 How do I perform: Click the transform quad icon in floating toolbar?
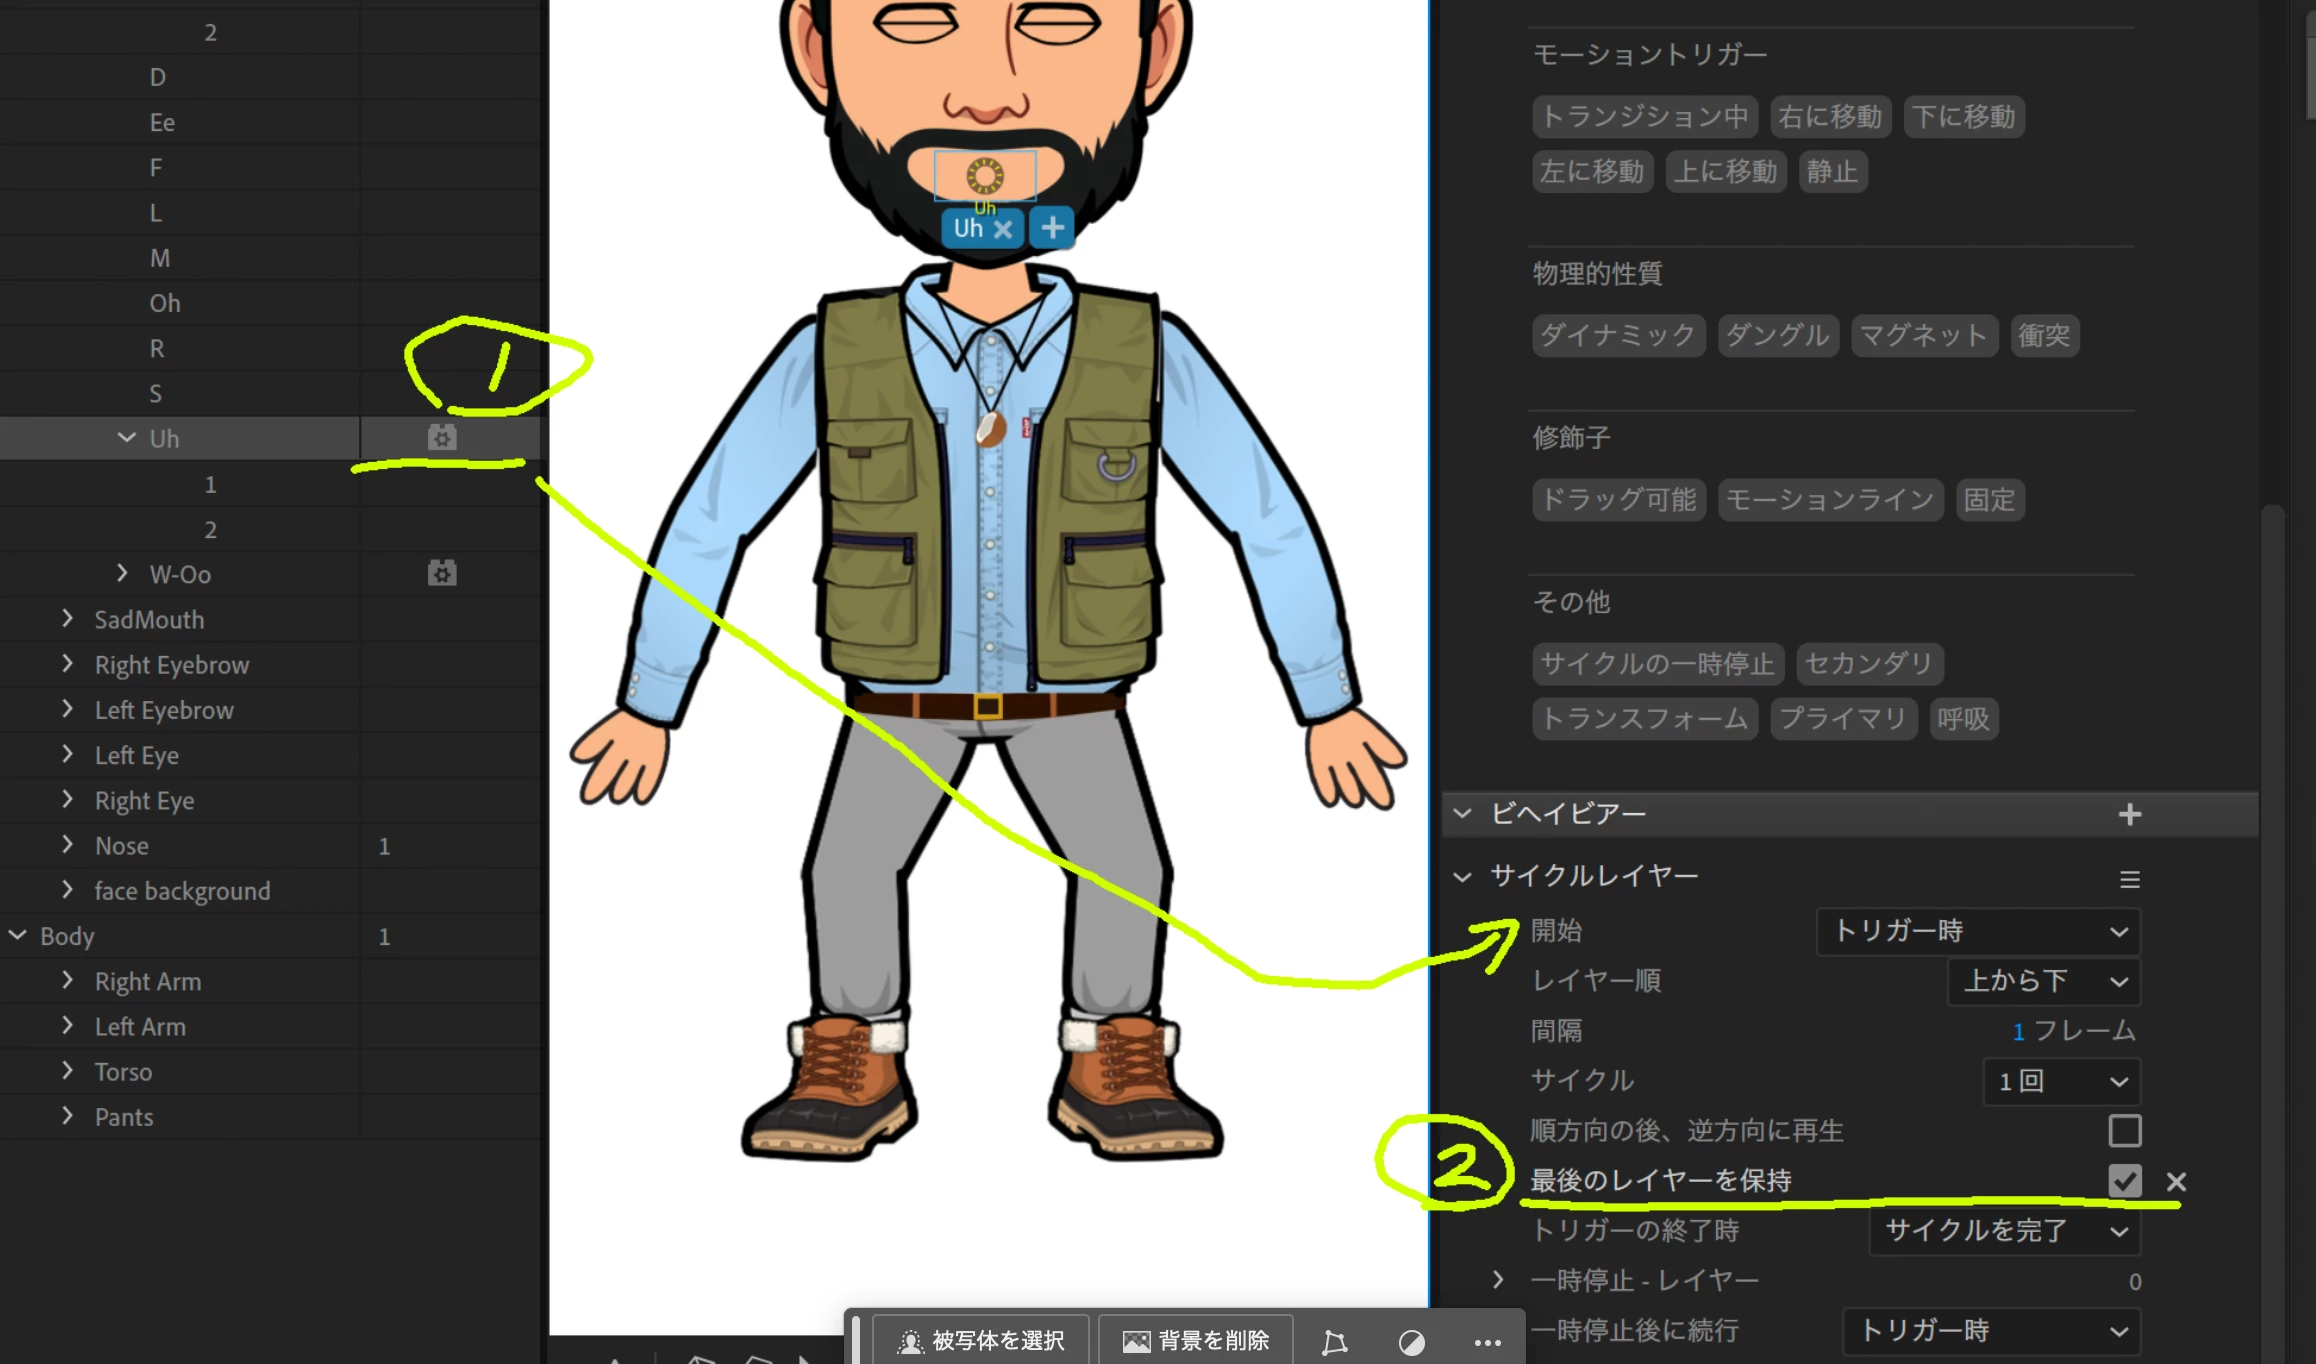point(1334,1341)
